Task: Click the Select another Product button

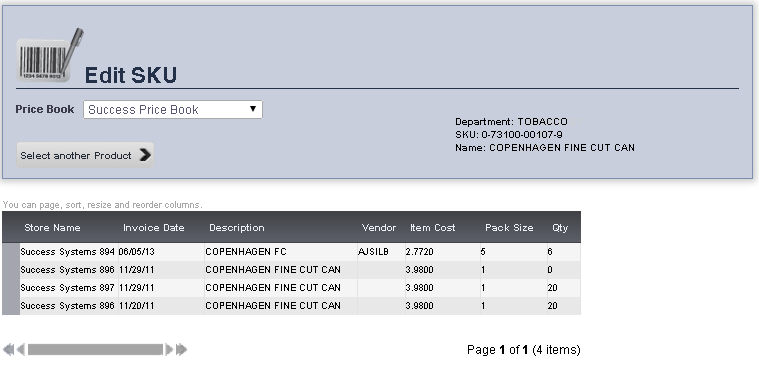Action: coord(85,155)
